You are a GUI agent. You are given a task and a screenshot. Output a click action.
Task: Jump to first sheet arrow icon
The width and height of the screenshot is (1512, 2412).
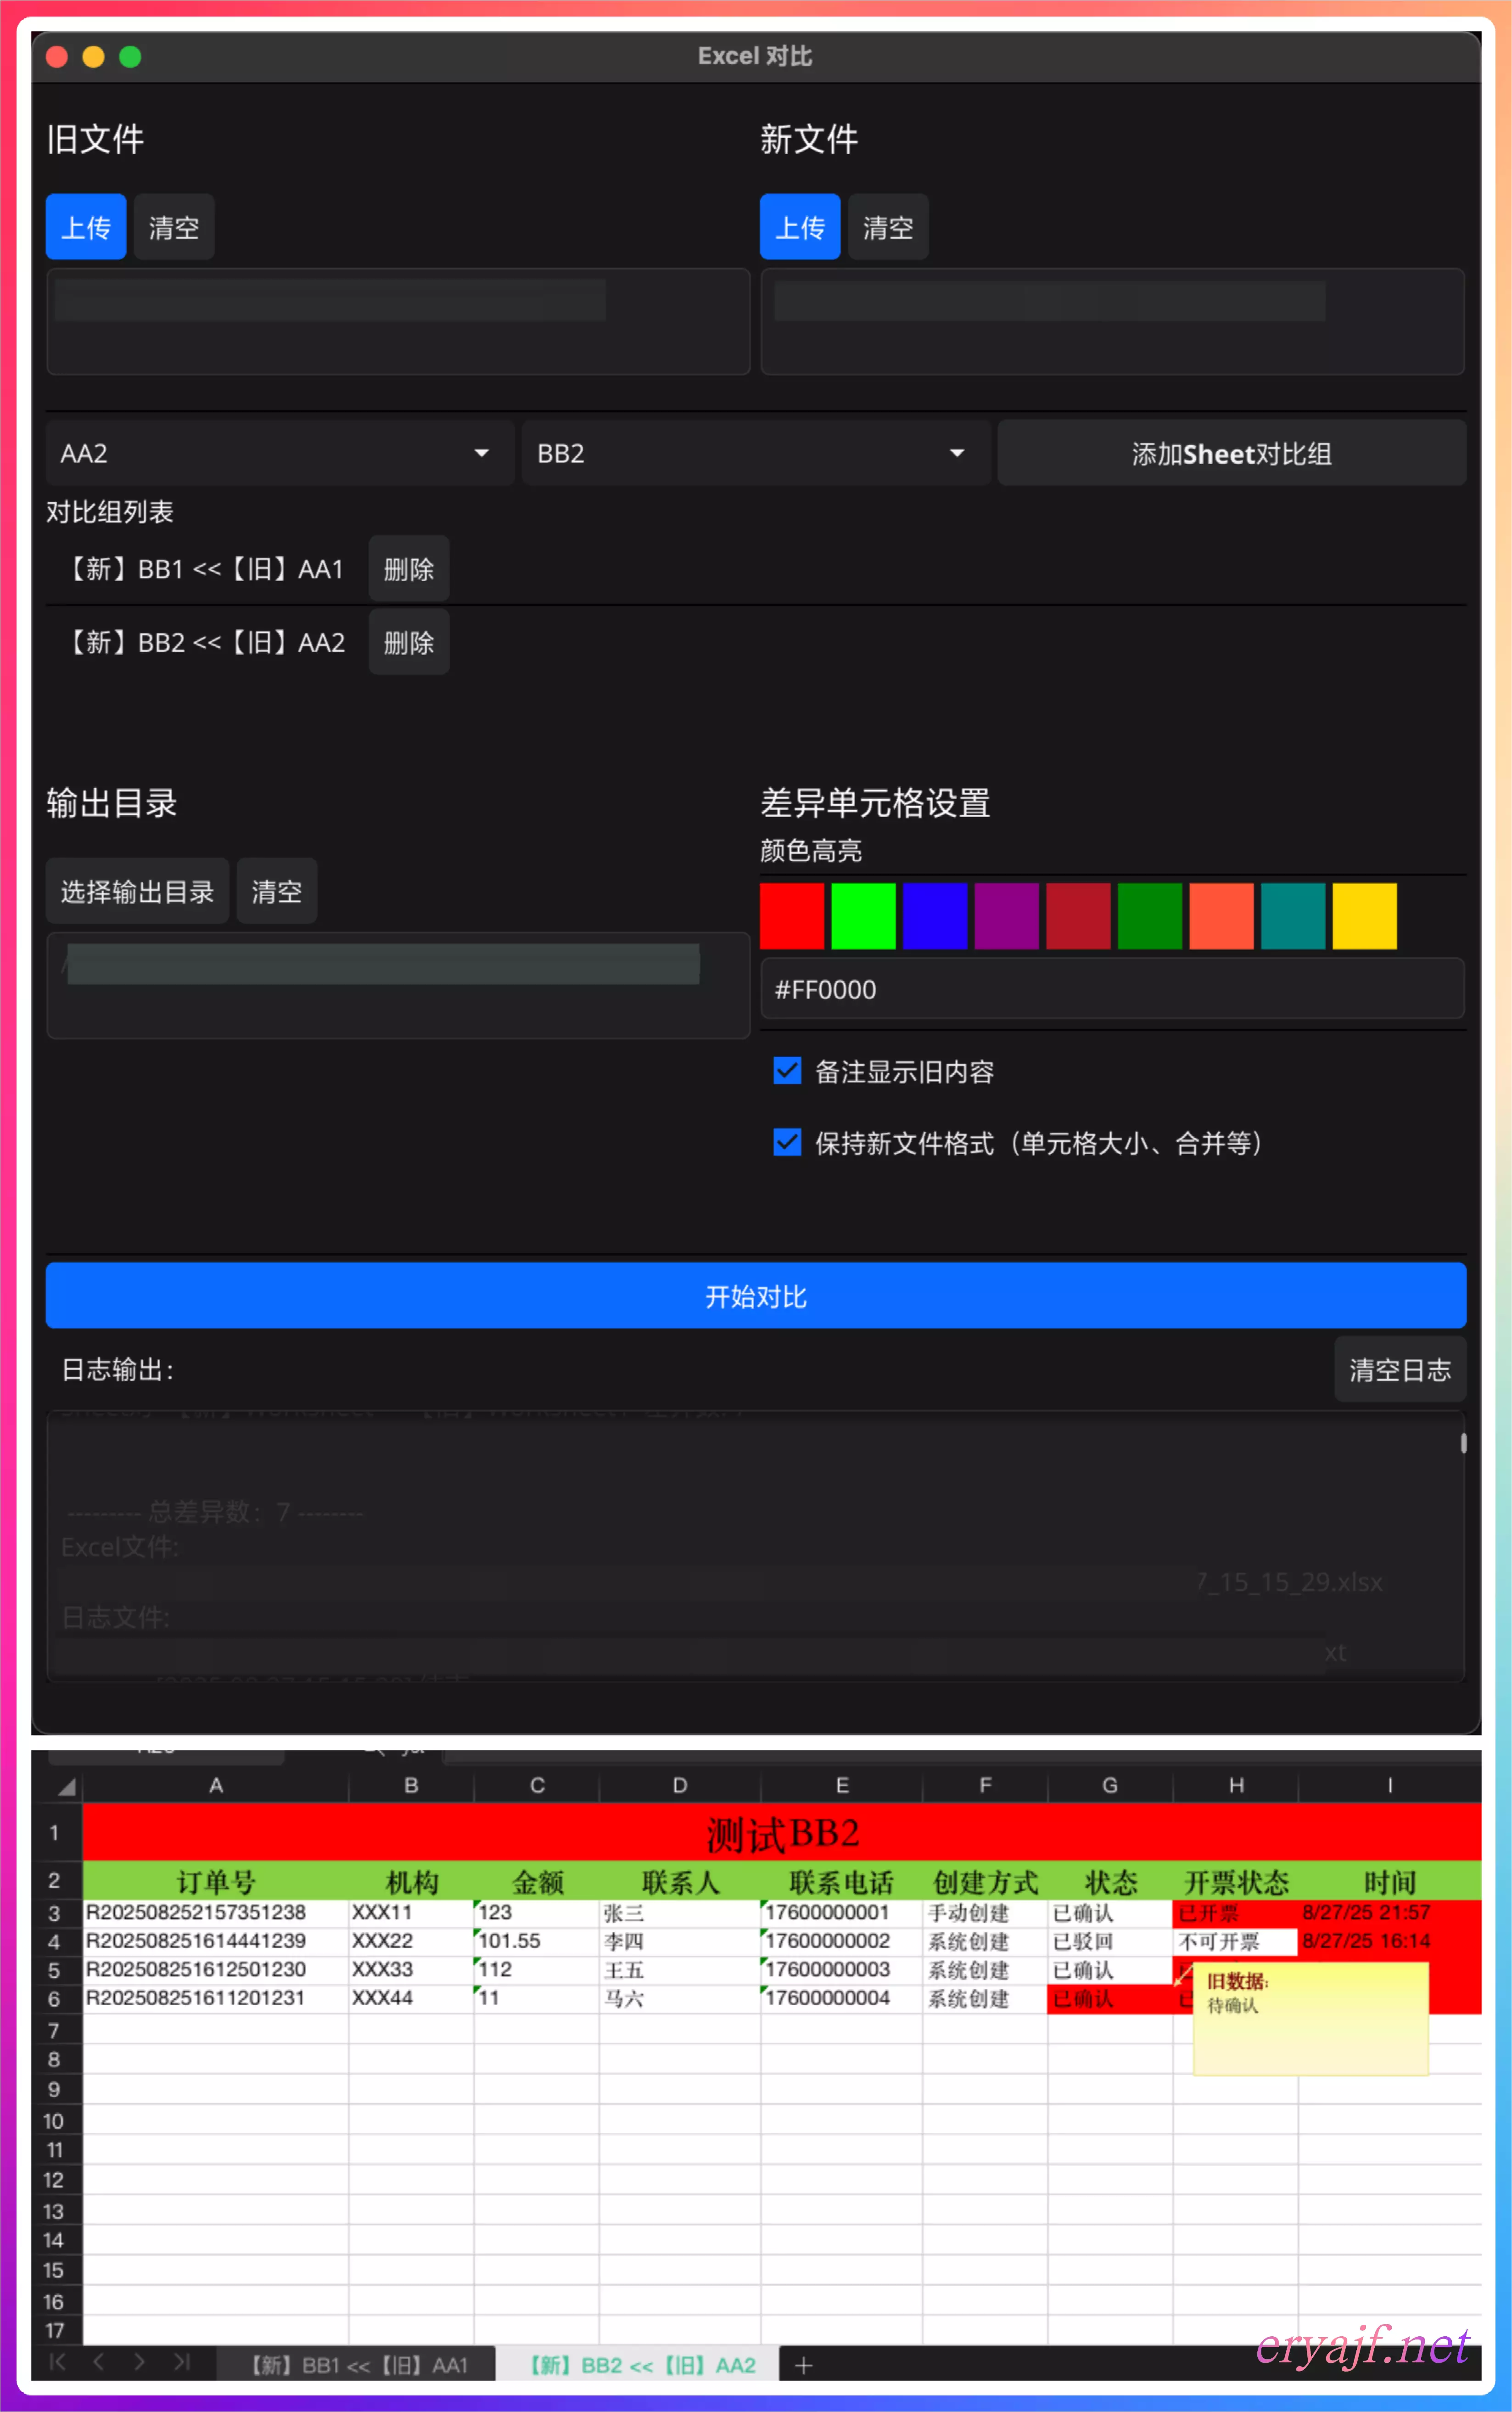point(57,2362)
